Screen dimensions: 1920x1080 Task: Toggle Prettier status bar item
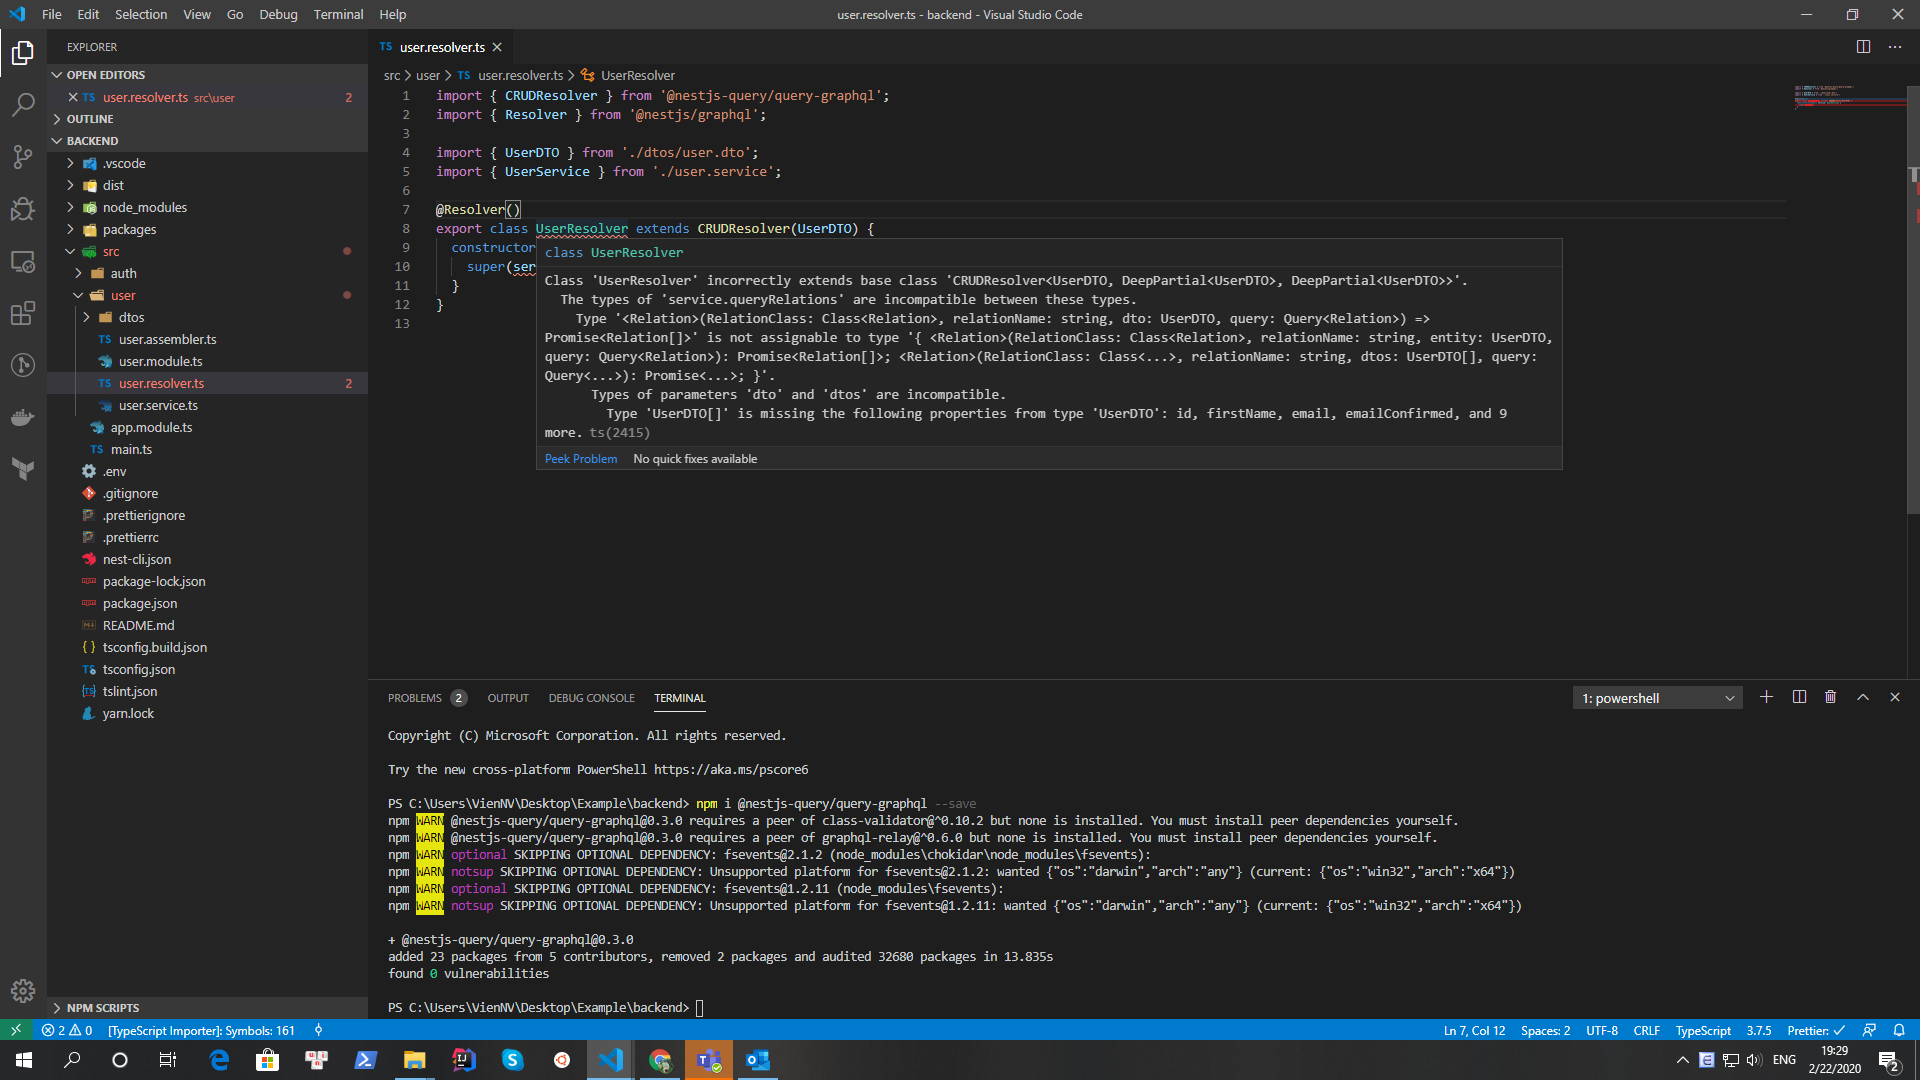(x=1815, y=1030)
